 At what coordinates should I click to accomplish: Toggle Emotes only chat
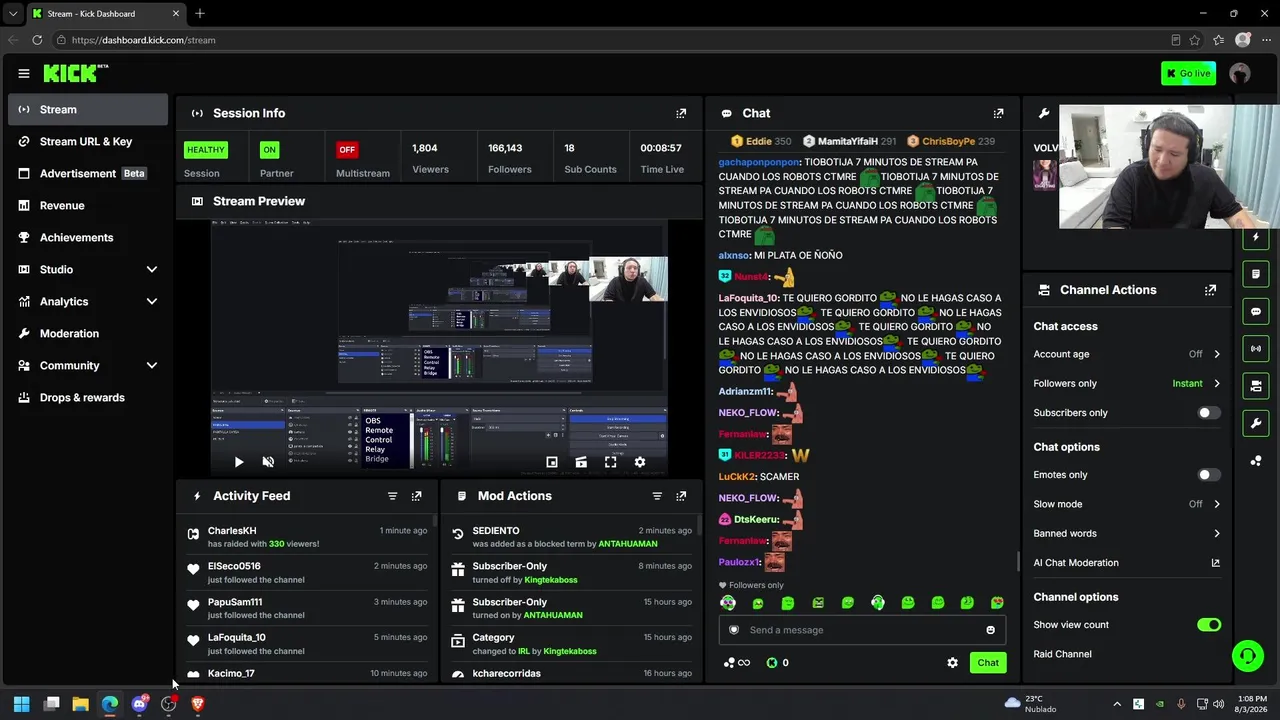coord(1208,475)
